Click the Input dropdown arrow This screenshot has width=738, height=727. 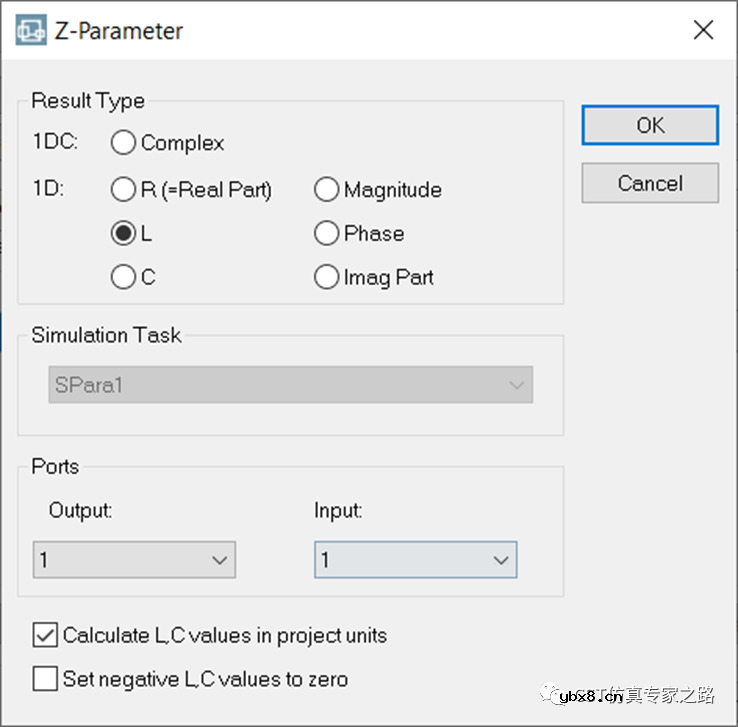pyautogui.click(x=501, y=561)
